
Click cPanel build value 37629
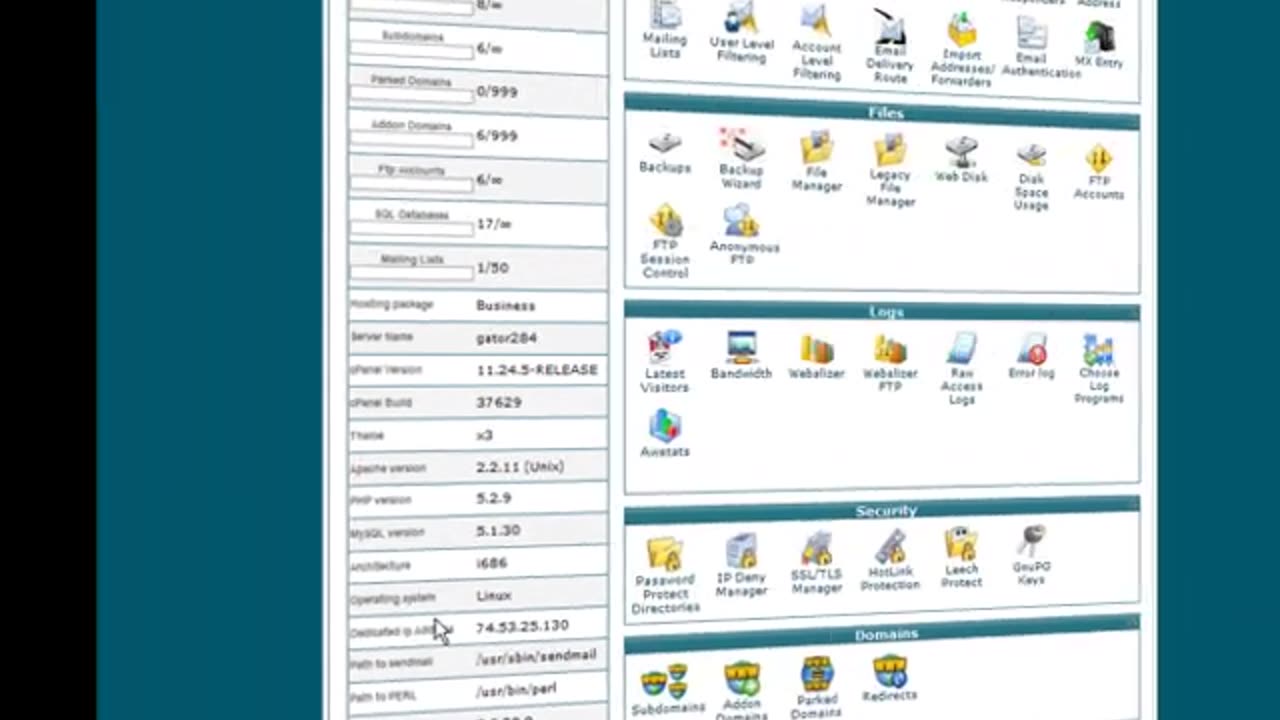coord(498,402)
